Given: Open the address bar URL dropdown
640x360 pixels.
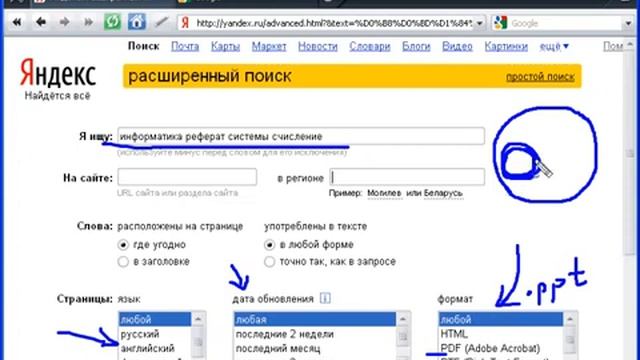Looking at the screenshot, I should (x=480, y=23).
